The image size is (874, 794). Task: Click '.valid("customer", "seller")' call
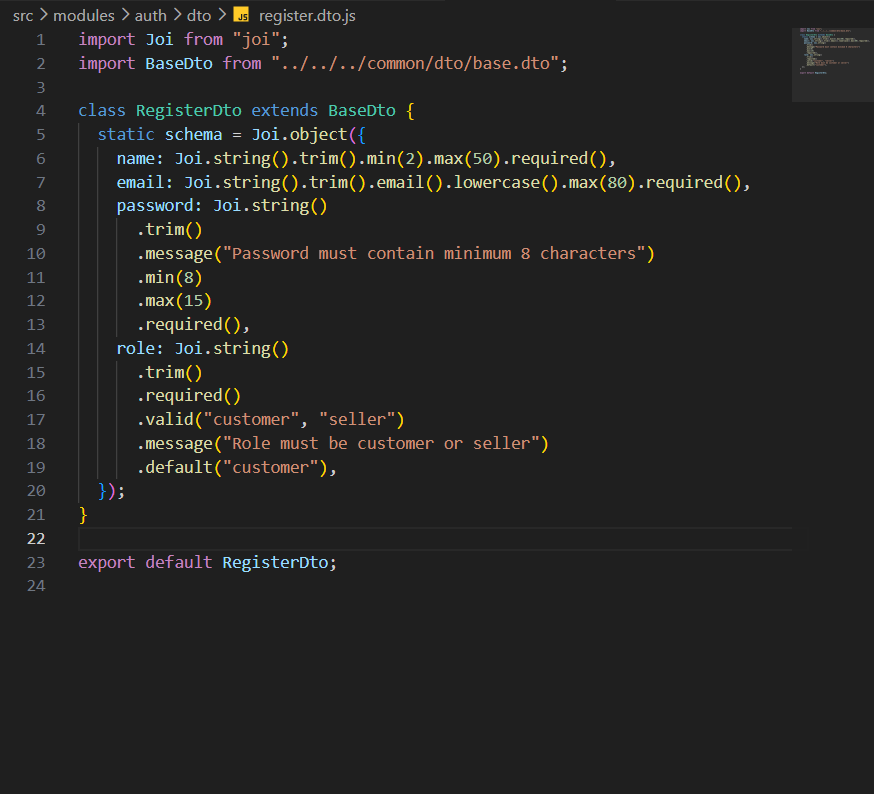pos(270,419)
